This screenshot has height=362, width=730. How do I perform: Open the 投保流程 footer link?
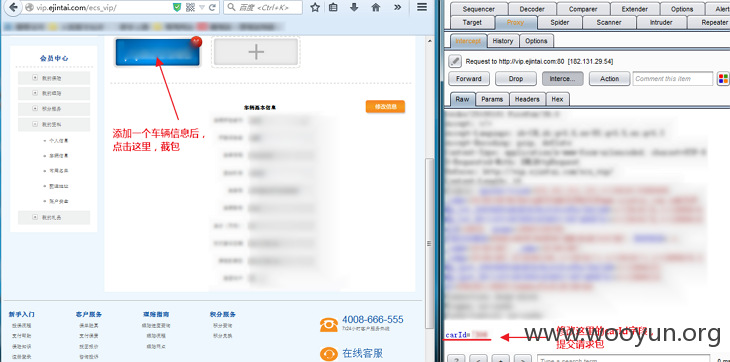coord(21,326)
